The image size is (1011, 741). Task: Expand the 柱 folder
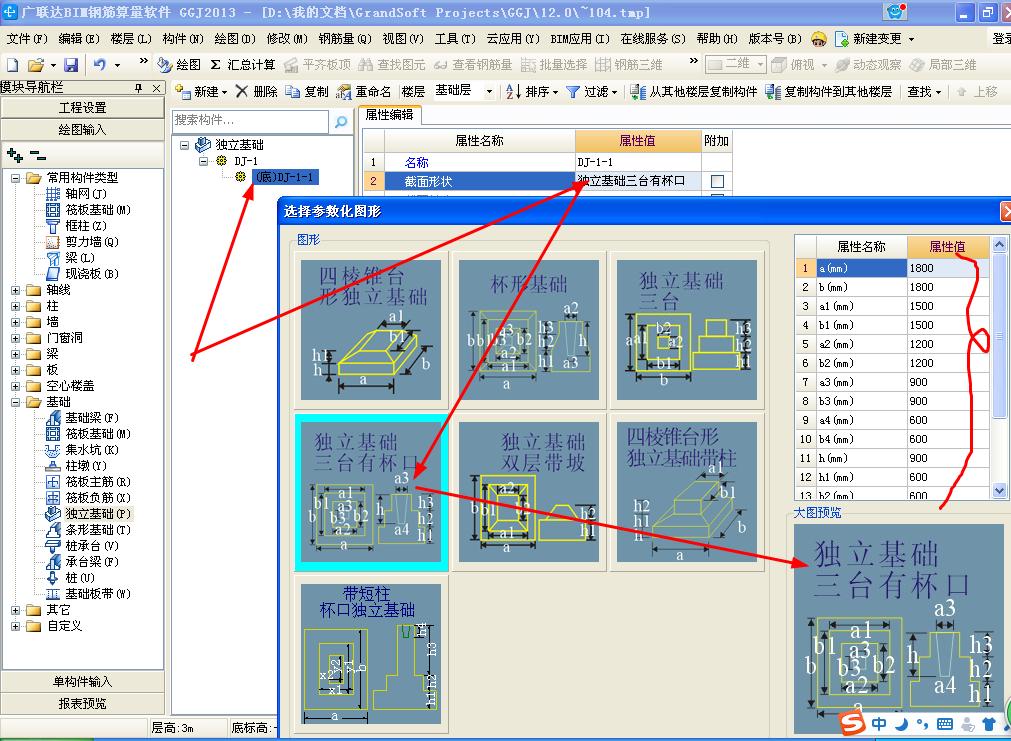point(15,306)
